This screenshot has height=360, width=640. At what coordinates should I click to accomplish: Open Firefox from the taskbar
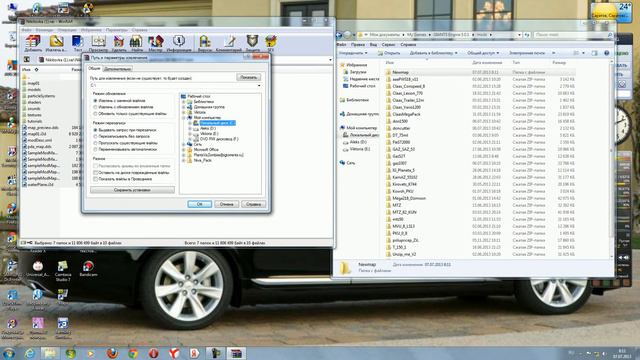(x=112, y=353)
